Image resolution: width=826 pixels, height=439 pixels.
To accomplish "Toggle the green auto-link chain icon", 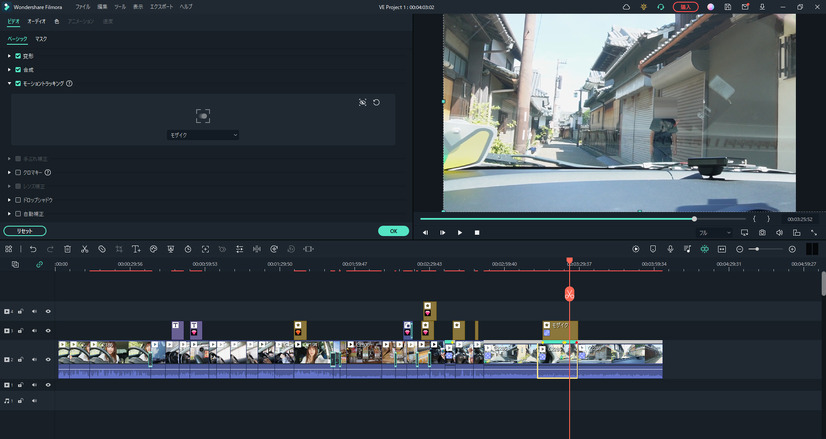I will [39, 265].
